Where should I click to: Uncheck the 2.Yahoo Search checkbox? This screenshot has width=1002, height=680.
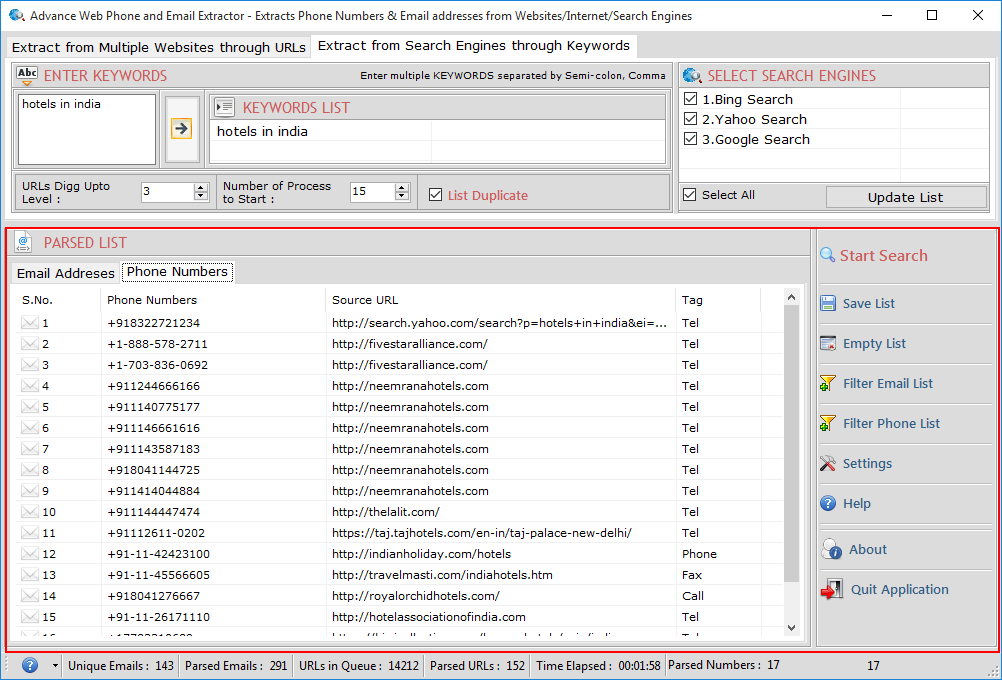coord(690,119)
